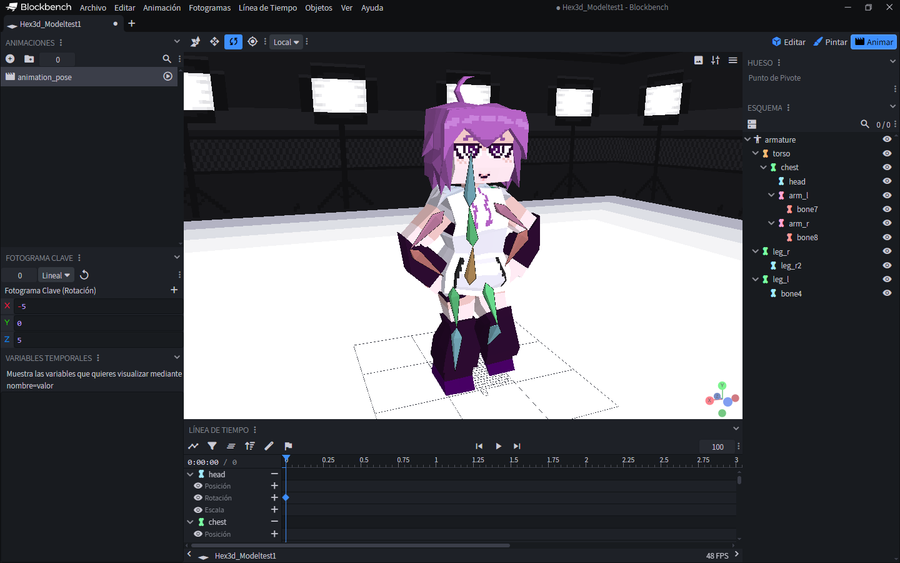Collapse the torso tree node
Screen dimensions: 900x563
[x=756, y=153]
